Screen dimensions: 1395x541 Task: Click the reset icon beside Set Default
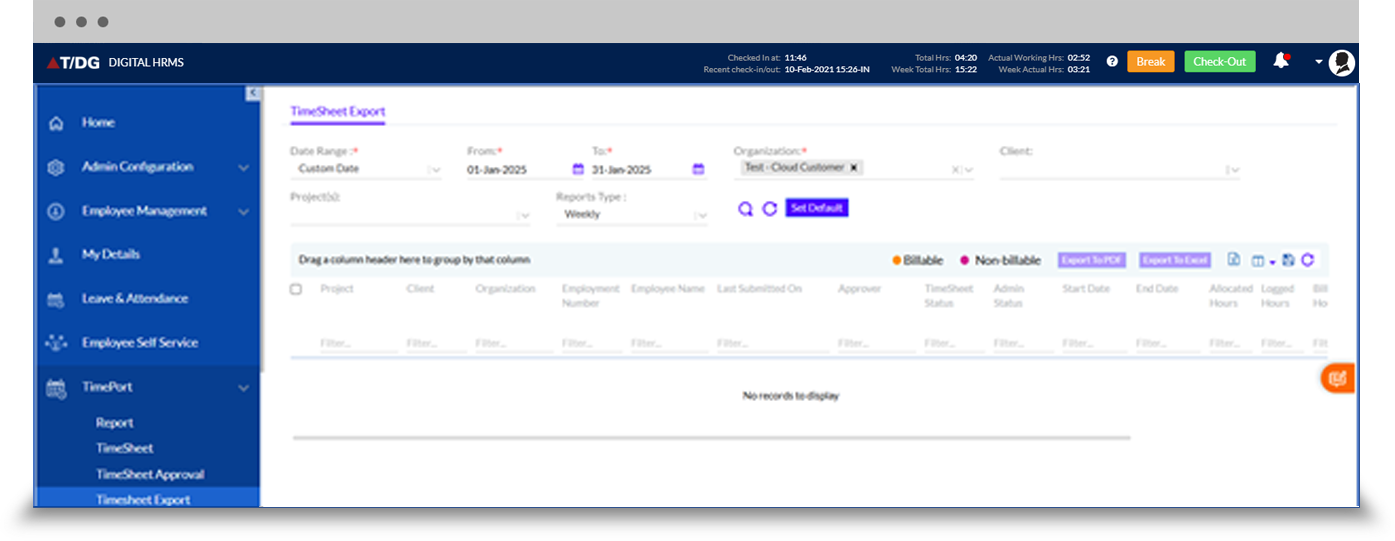click(x=769, y=208)
